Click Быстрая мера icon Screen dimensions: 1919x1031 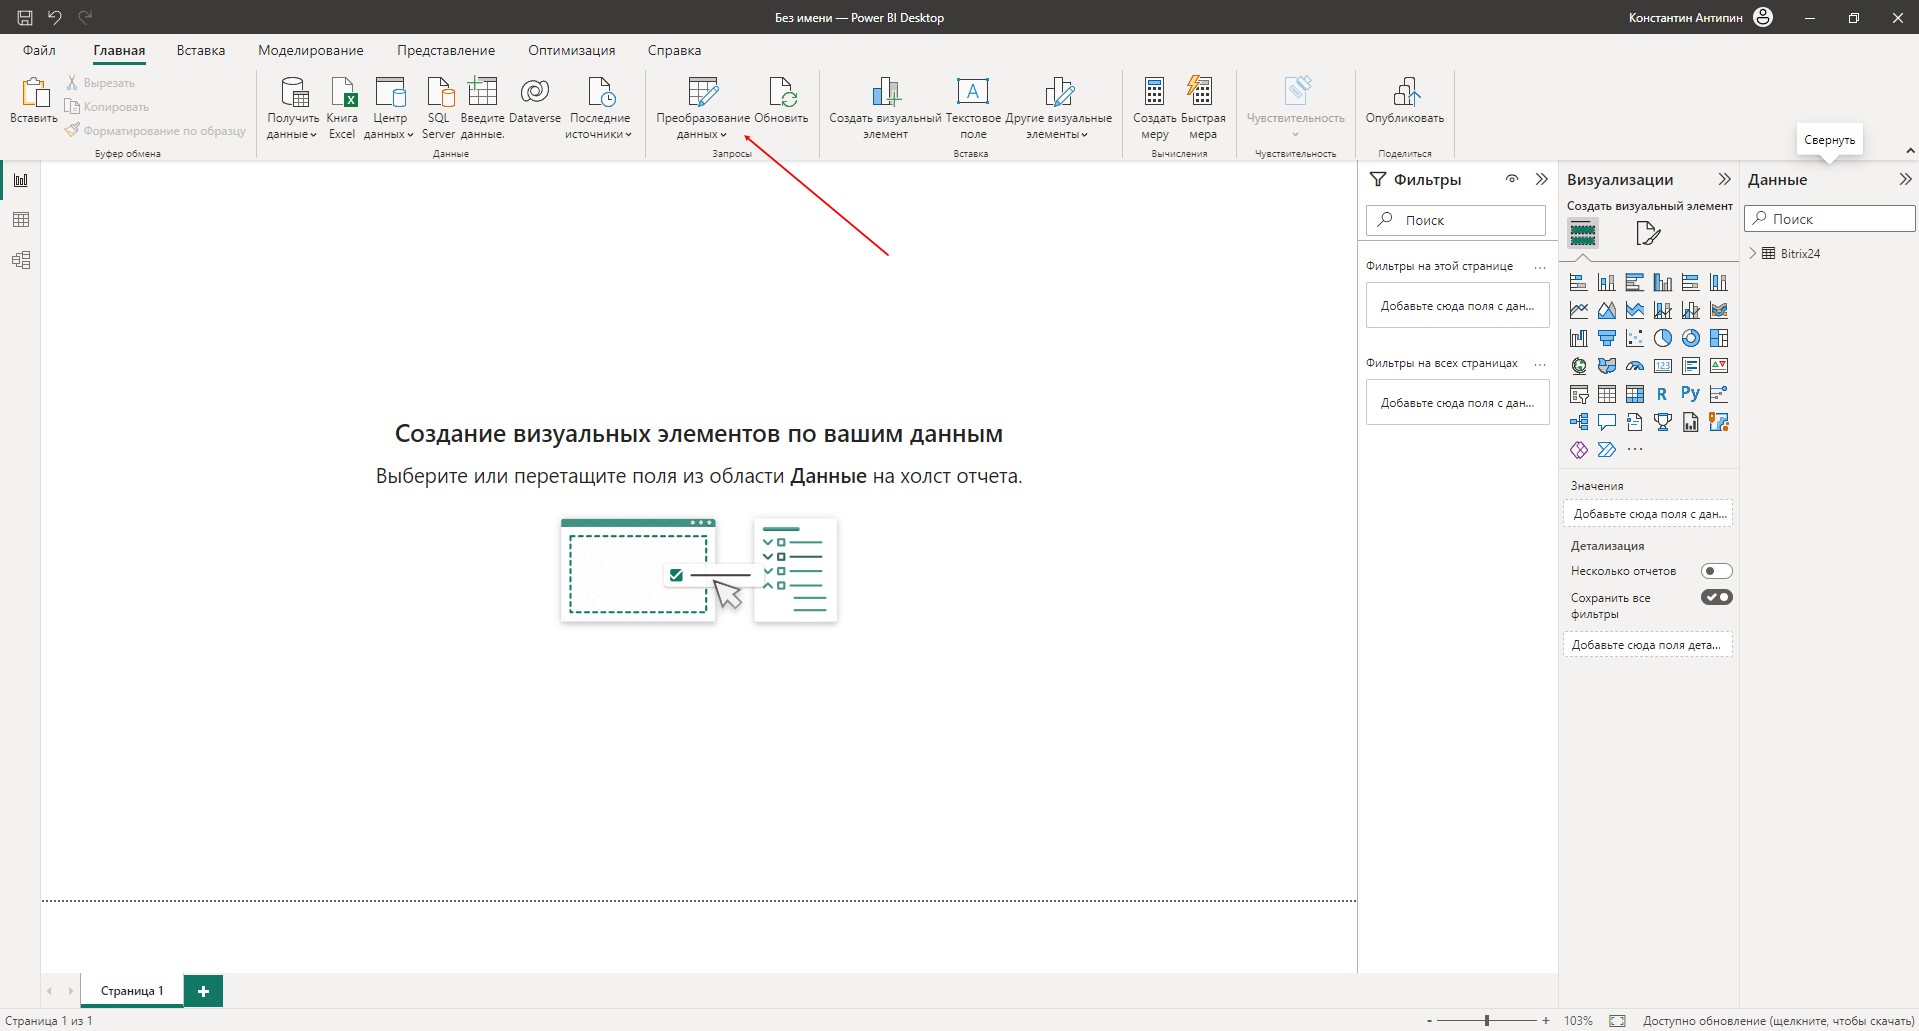click(x=1200, y=91)
